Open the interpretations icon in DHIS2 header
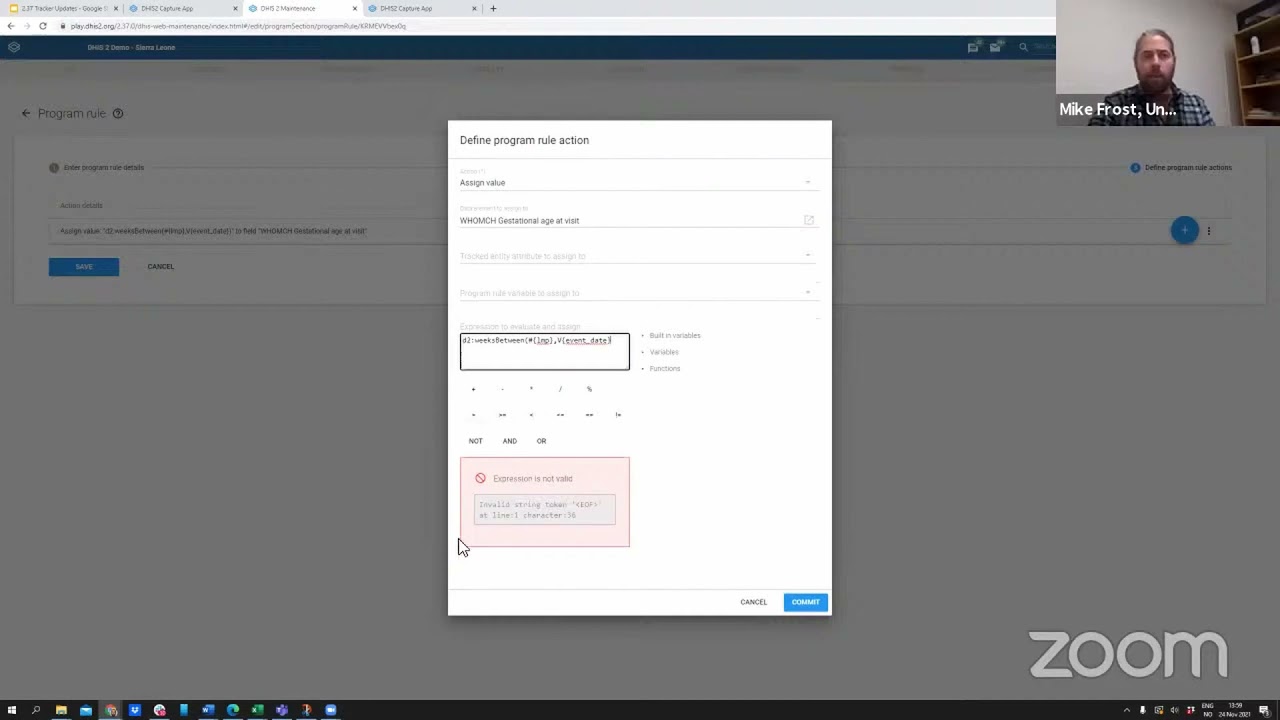This screenshot has height=720, width=1280. [x=973, y=47]
